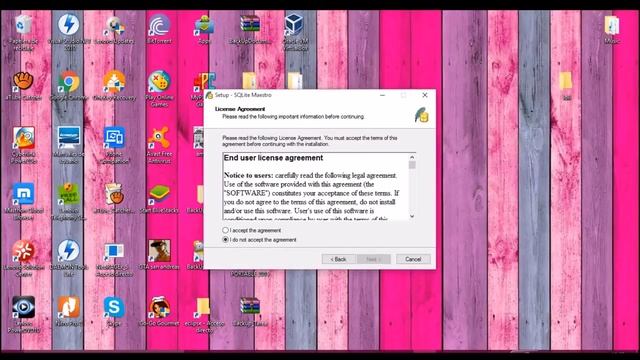Select the Phone Companion desktop icon
This screenshot has height=360, width=640.
click(x=114, y=138)
